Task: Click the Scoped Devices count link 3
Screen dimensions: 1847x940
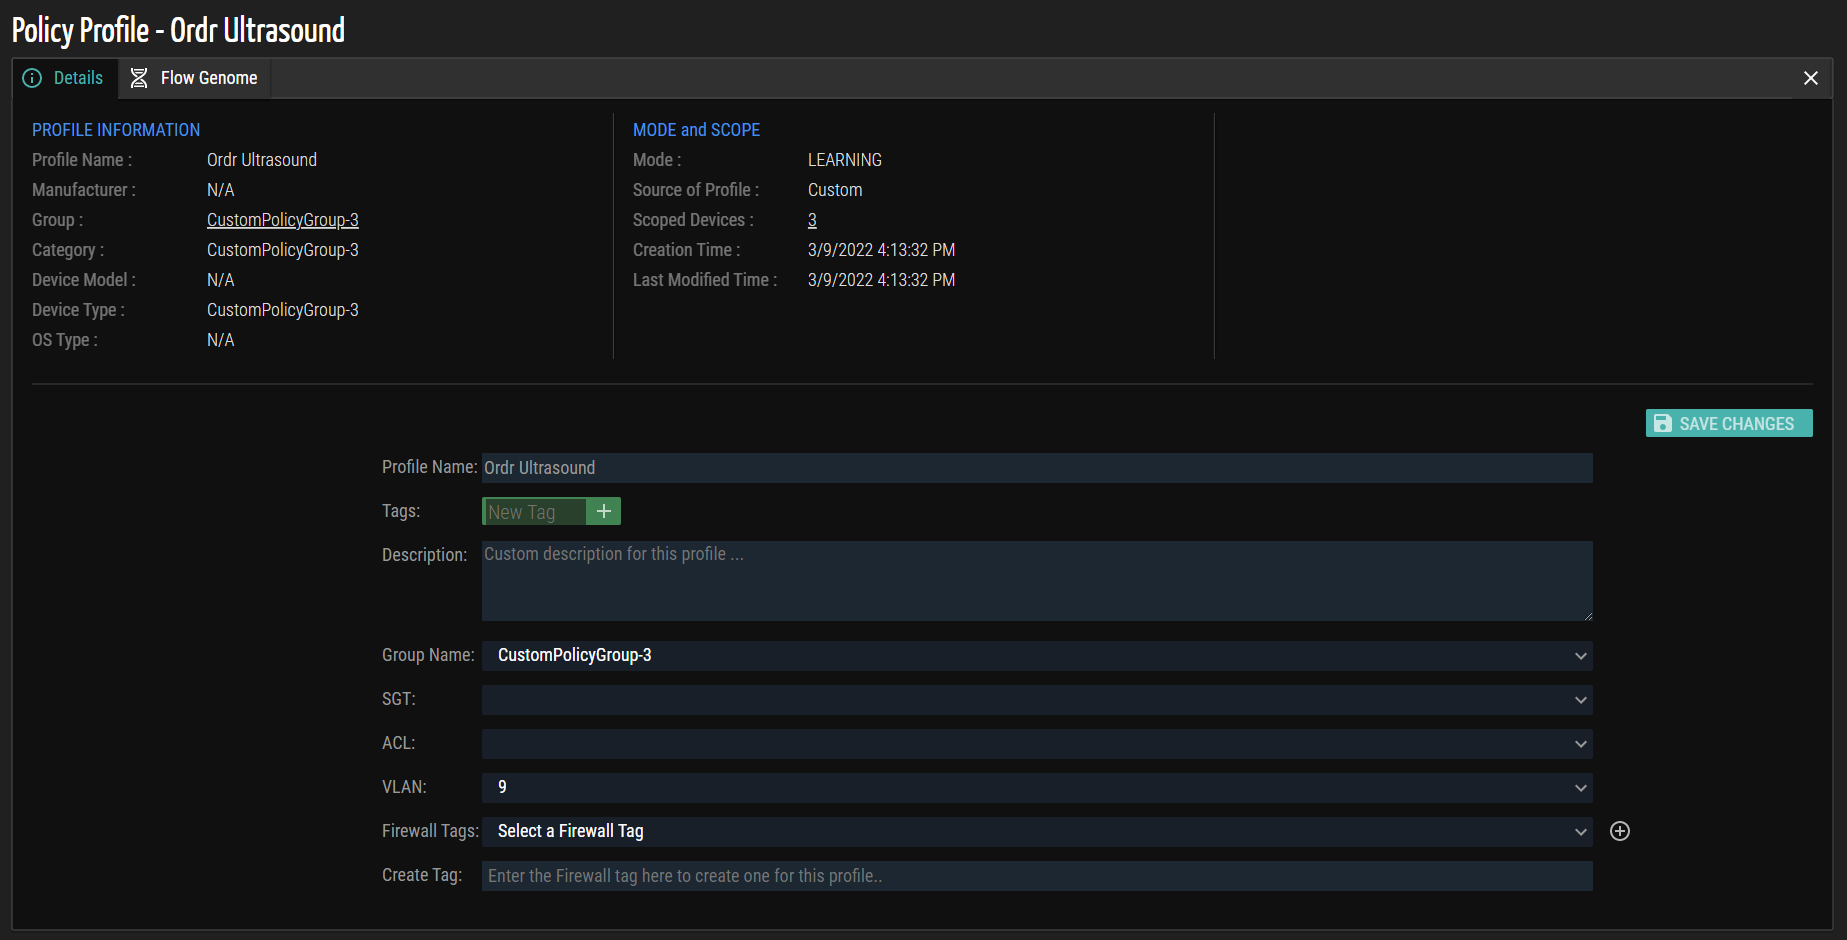Action: [812, 220]
